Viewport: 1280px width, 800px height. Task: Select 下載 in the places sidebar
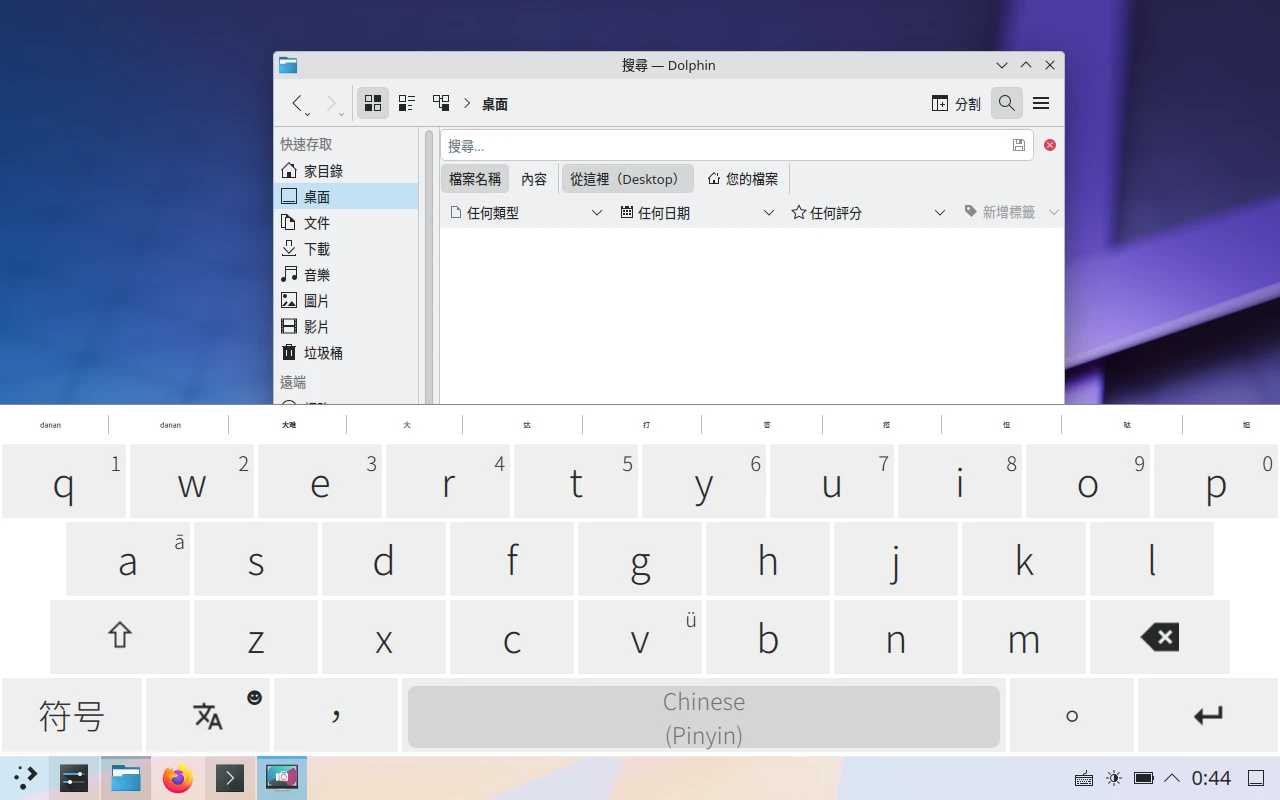(x=317, y=249)
